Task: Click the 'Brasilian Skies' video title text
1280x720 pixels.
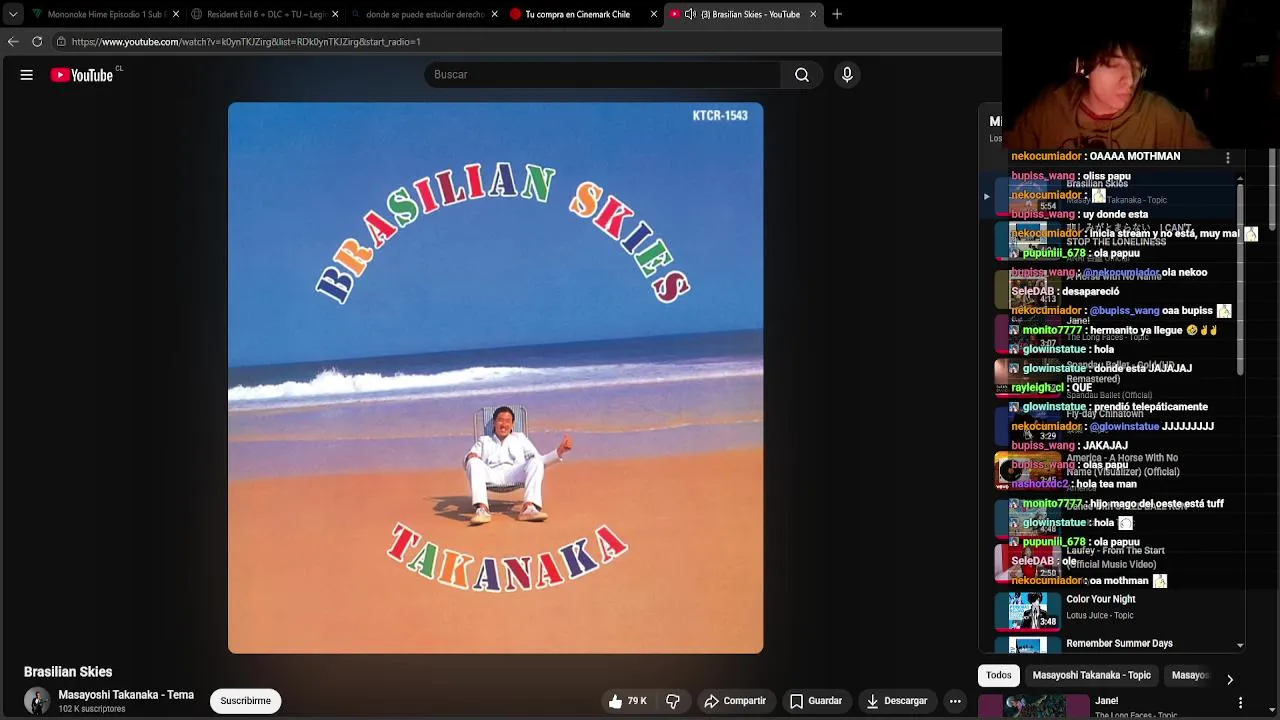Action: (x=68, y=672)
